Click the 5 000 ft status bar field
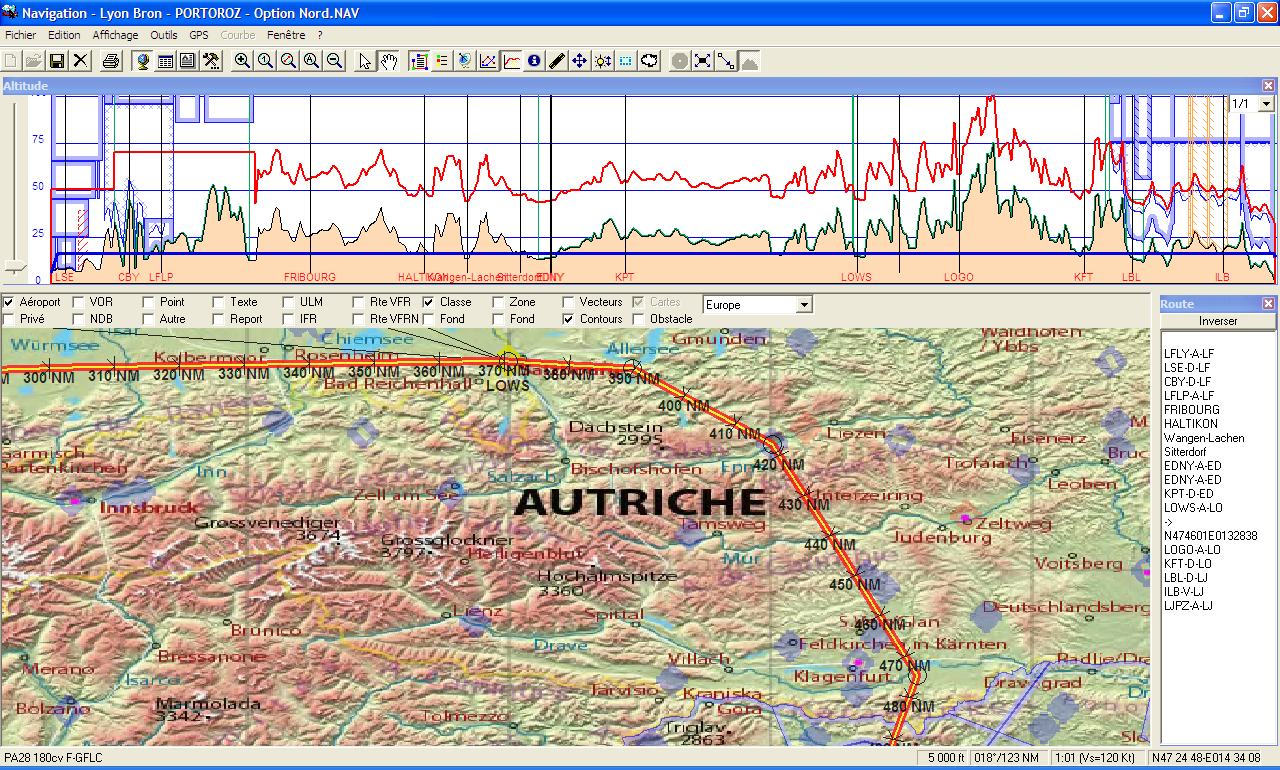The height and width of the screenshot is (770, 1280). point(945,758)
